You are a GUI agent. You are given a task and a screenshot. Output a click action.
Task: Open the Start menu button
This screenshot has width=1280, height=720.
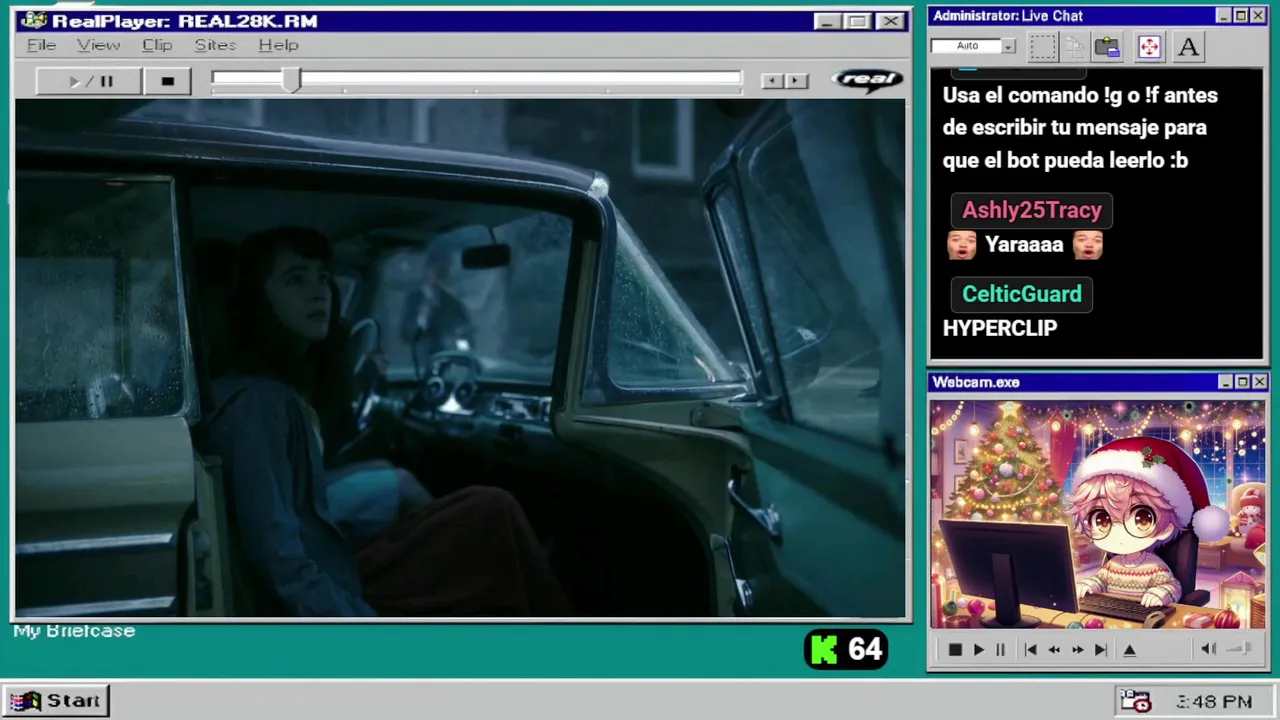56,700
